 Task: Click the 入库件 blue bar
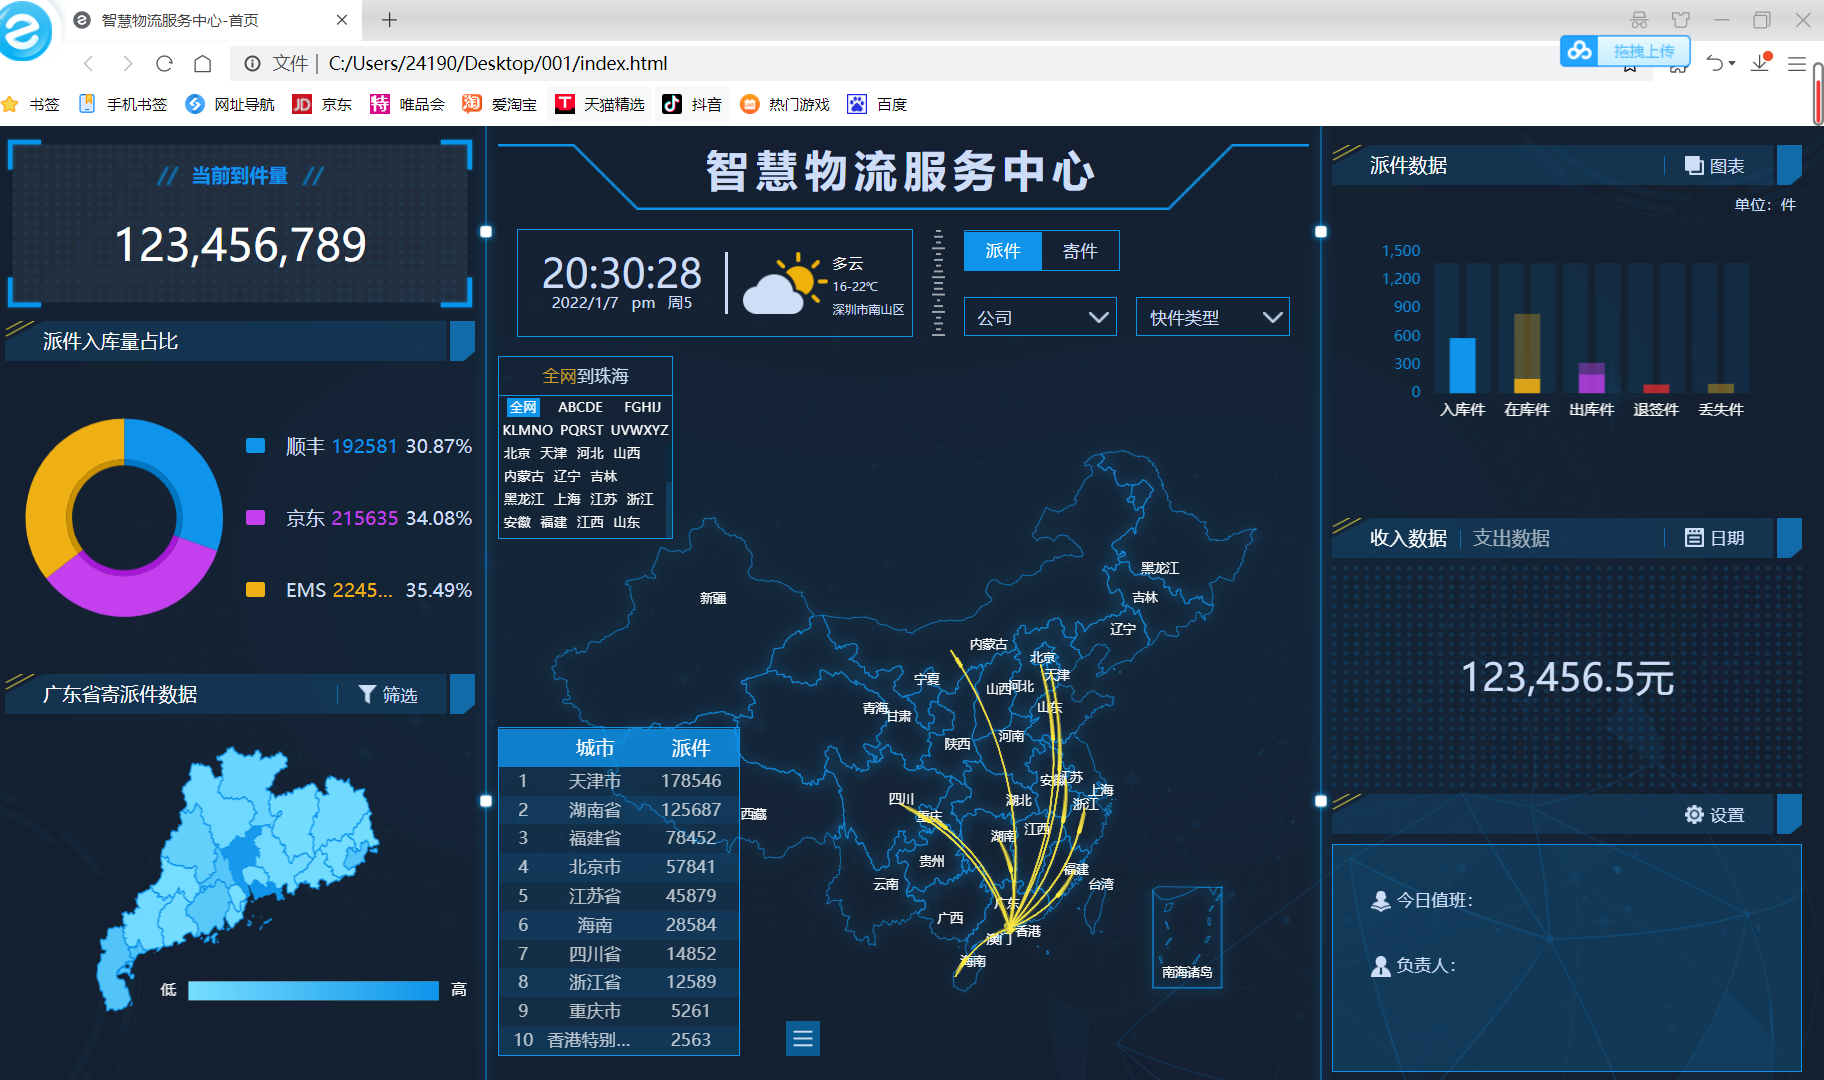tap(1462, 365)
